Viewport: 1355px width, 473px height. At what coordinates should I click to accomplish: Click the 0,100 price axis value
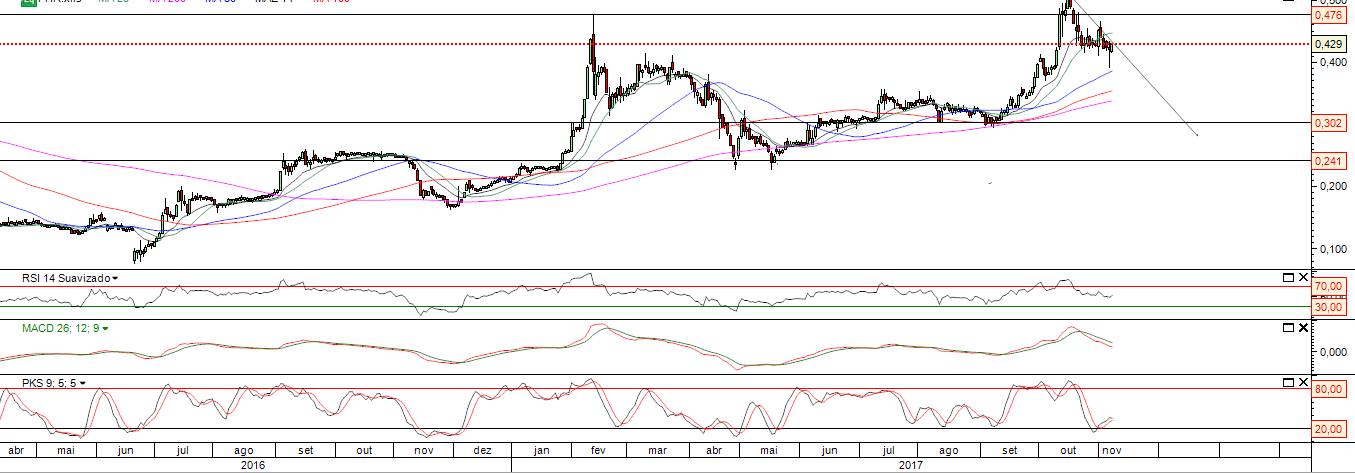point(1331,248)
